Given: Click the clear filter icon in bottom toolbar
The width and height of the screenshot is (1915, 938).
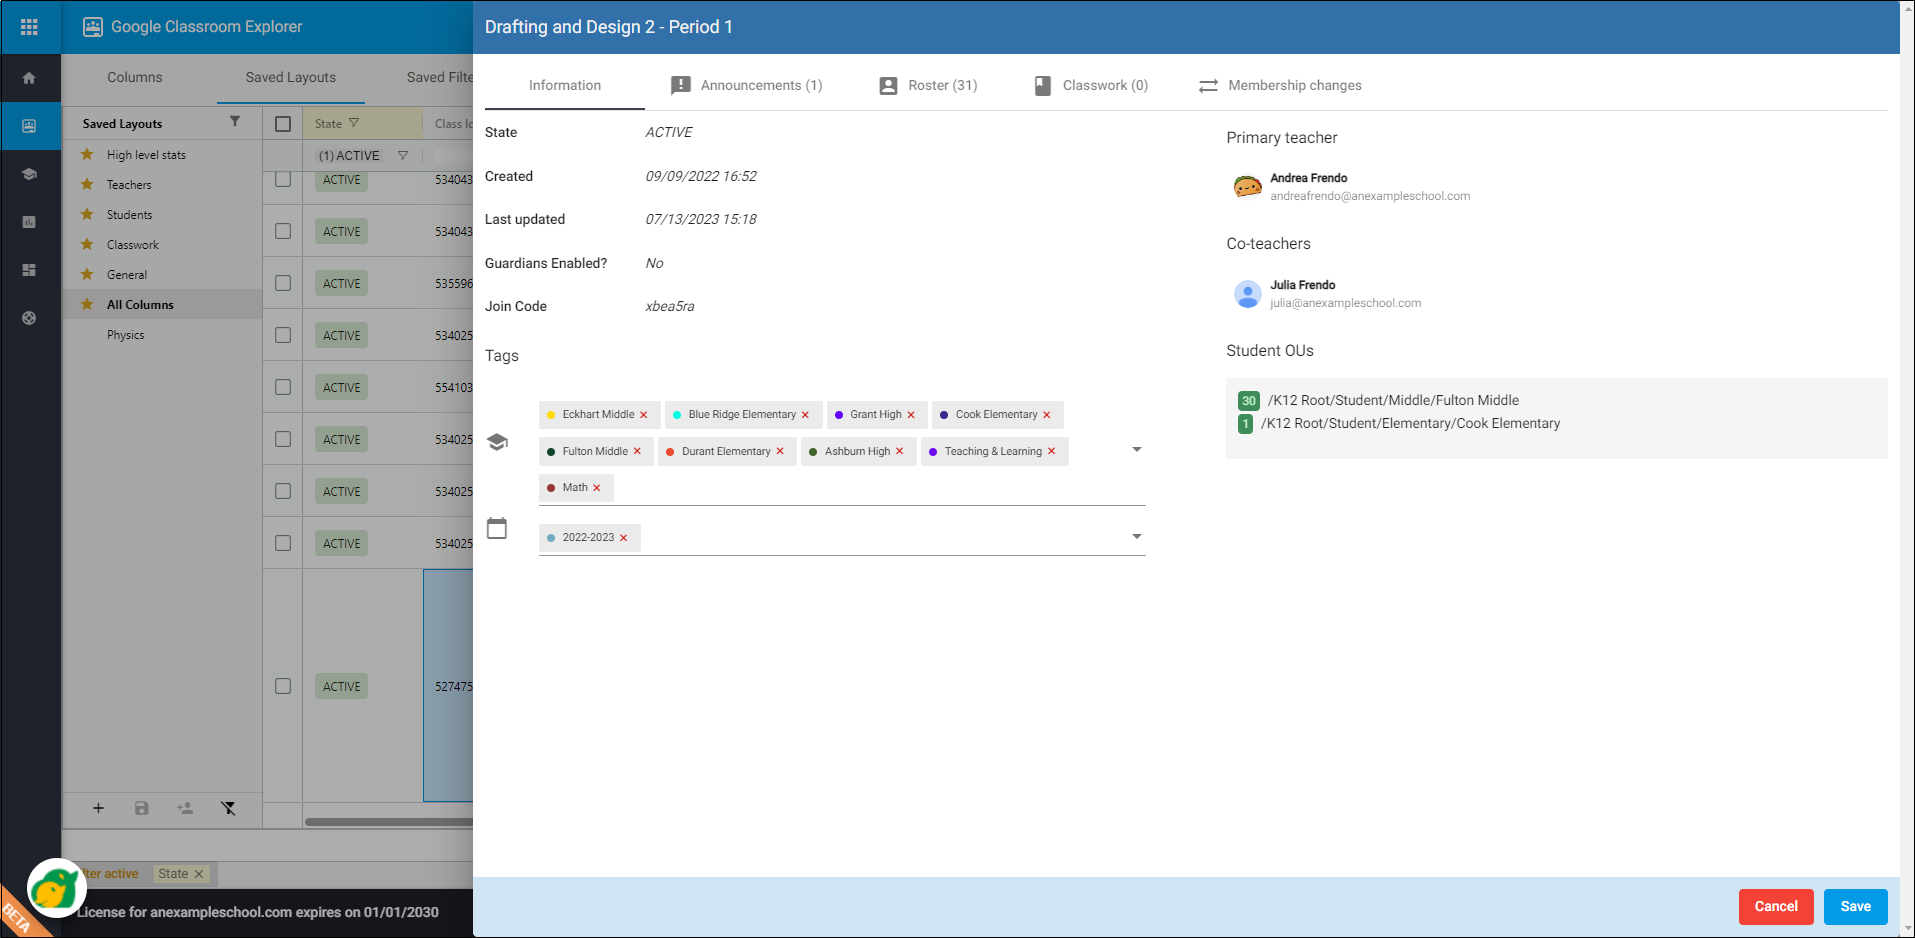Looking at the screenshot, I should (x=228, y=808).
